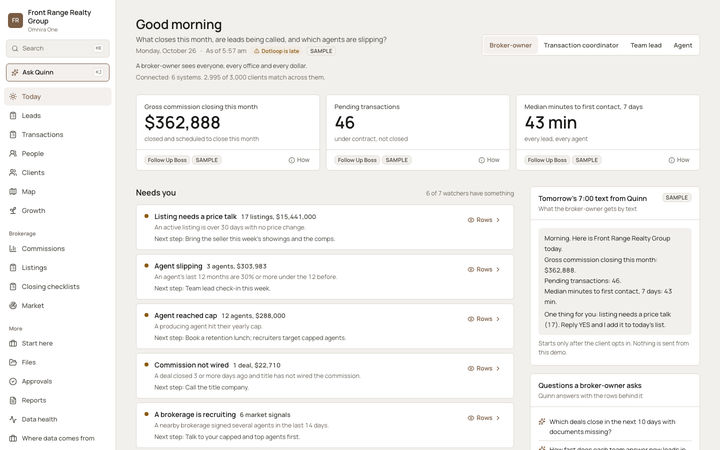Image resolution: width=720 pixels, height=450 pixels.
Task: Click the Approvals checkmark icon
Action: tap(13, 382)
